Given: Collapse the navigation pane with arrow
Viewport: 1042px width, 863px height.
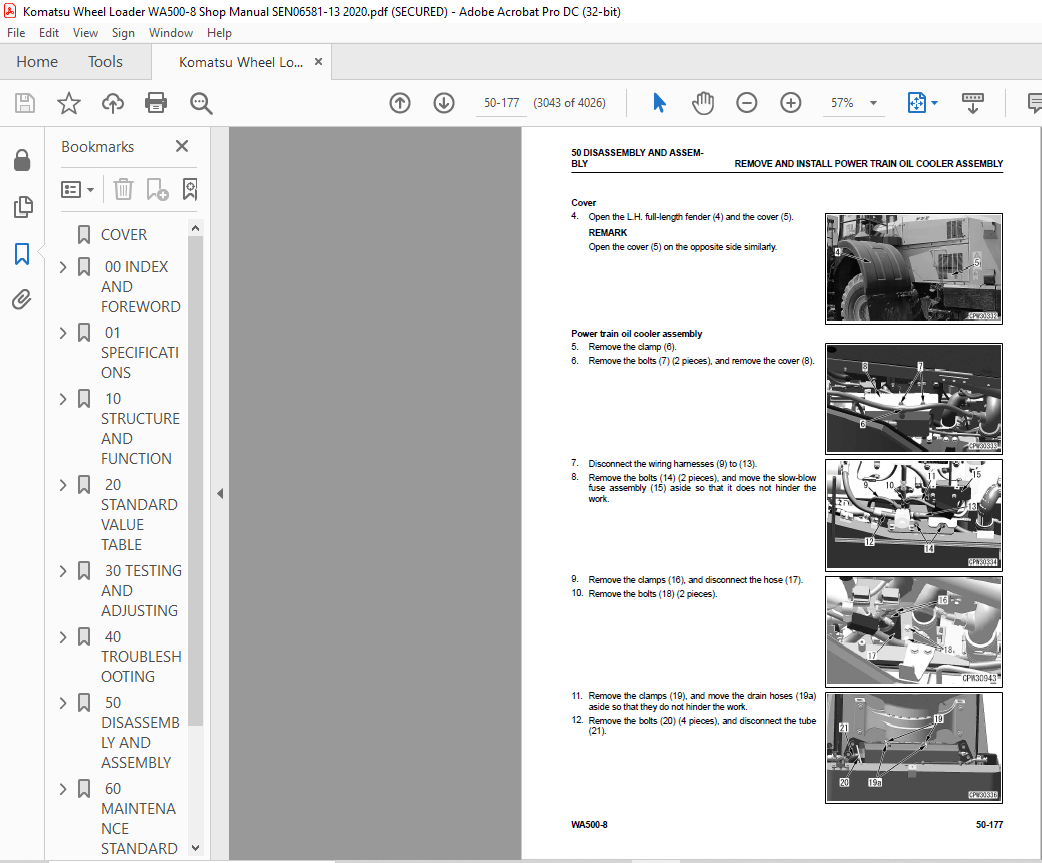Looking at the screenshot, I should pos(220,494).
